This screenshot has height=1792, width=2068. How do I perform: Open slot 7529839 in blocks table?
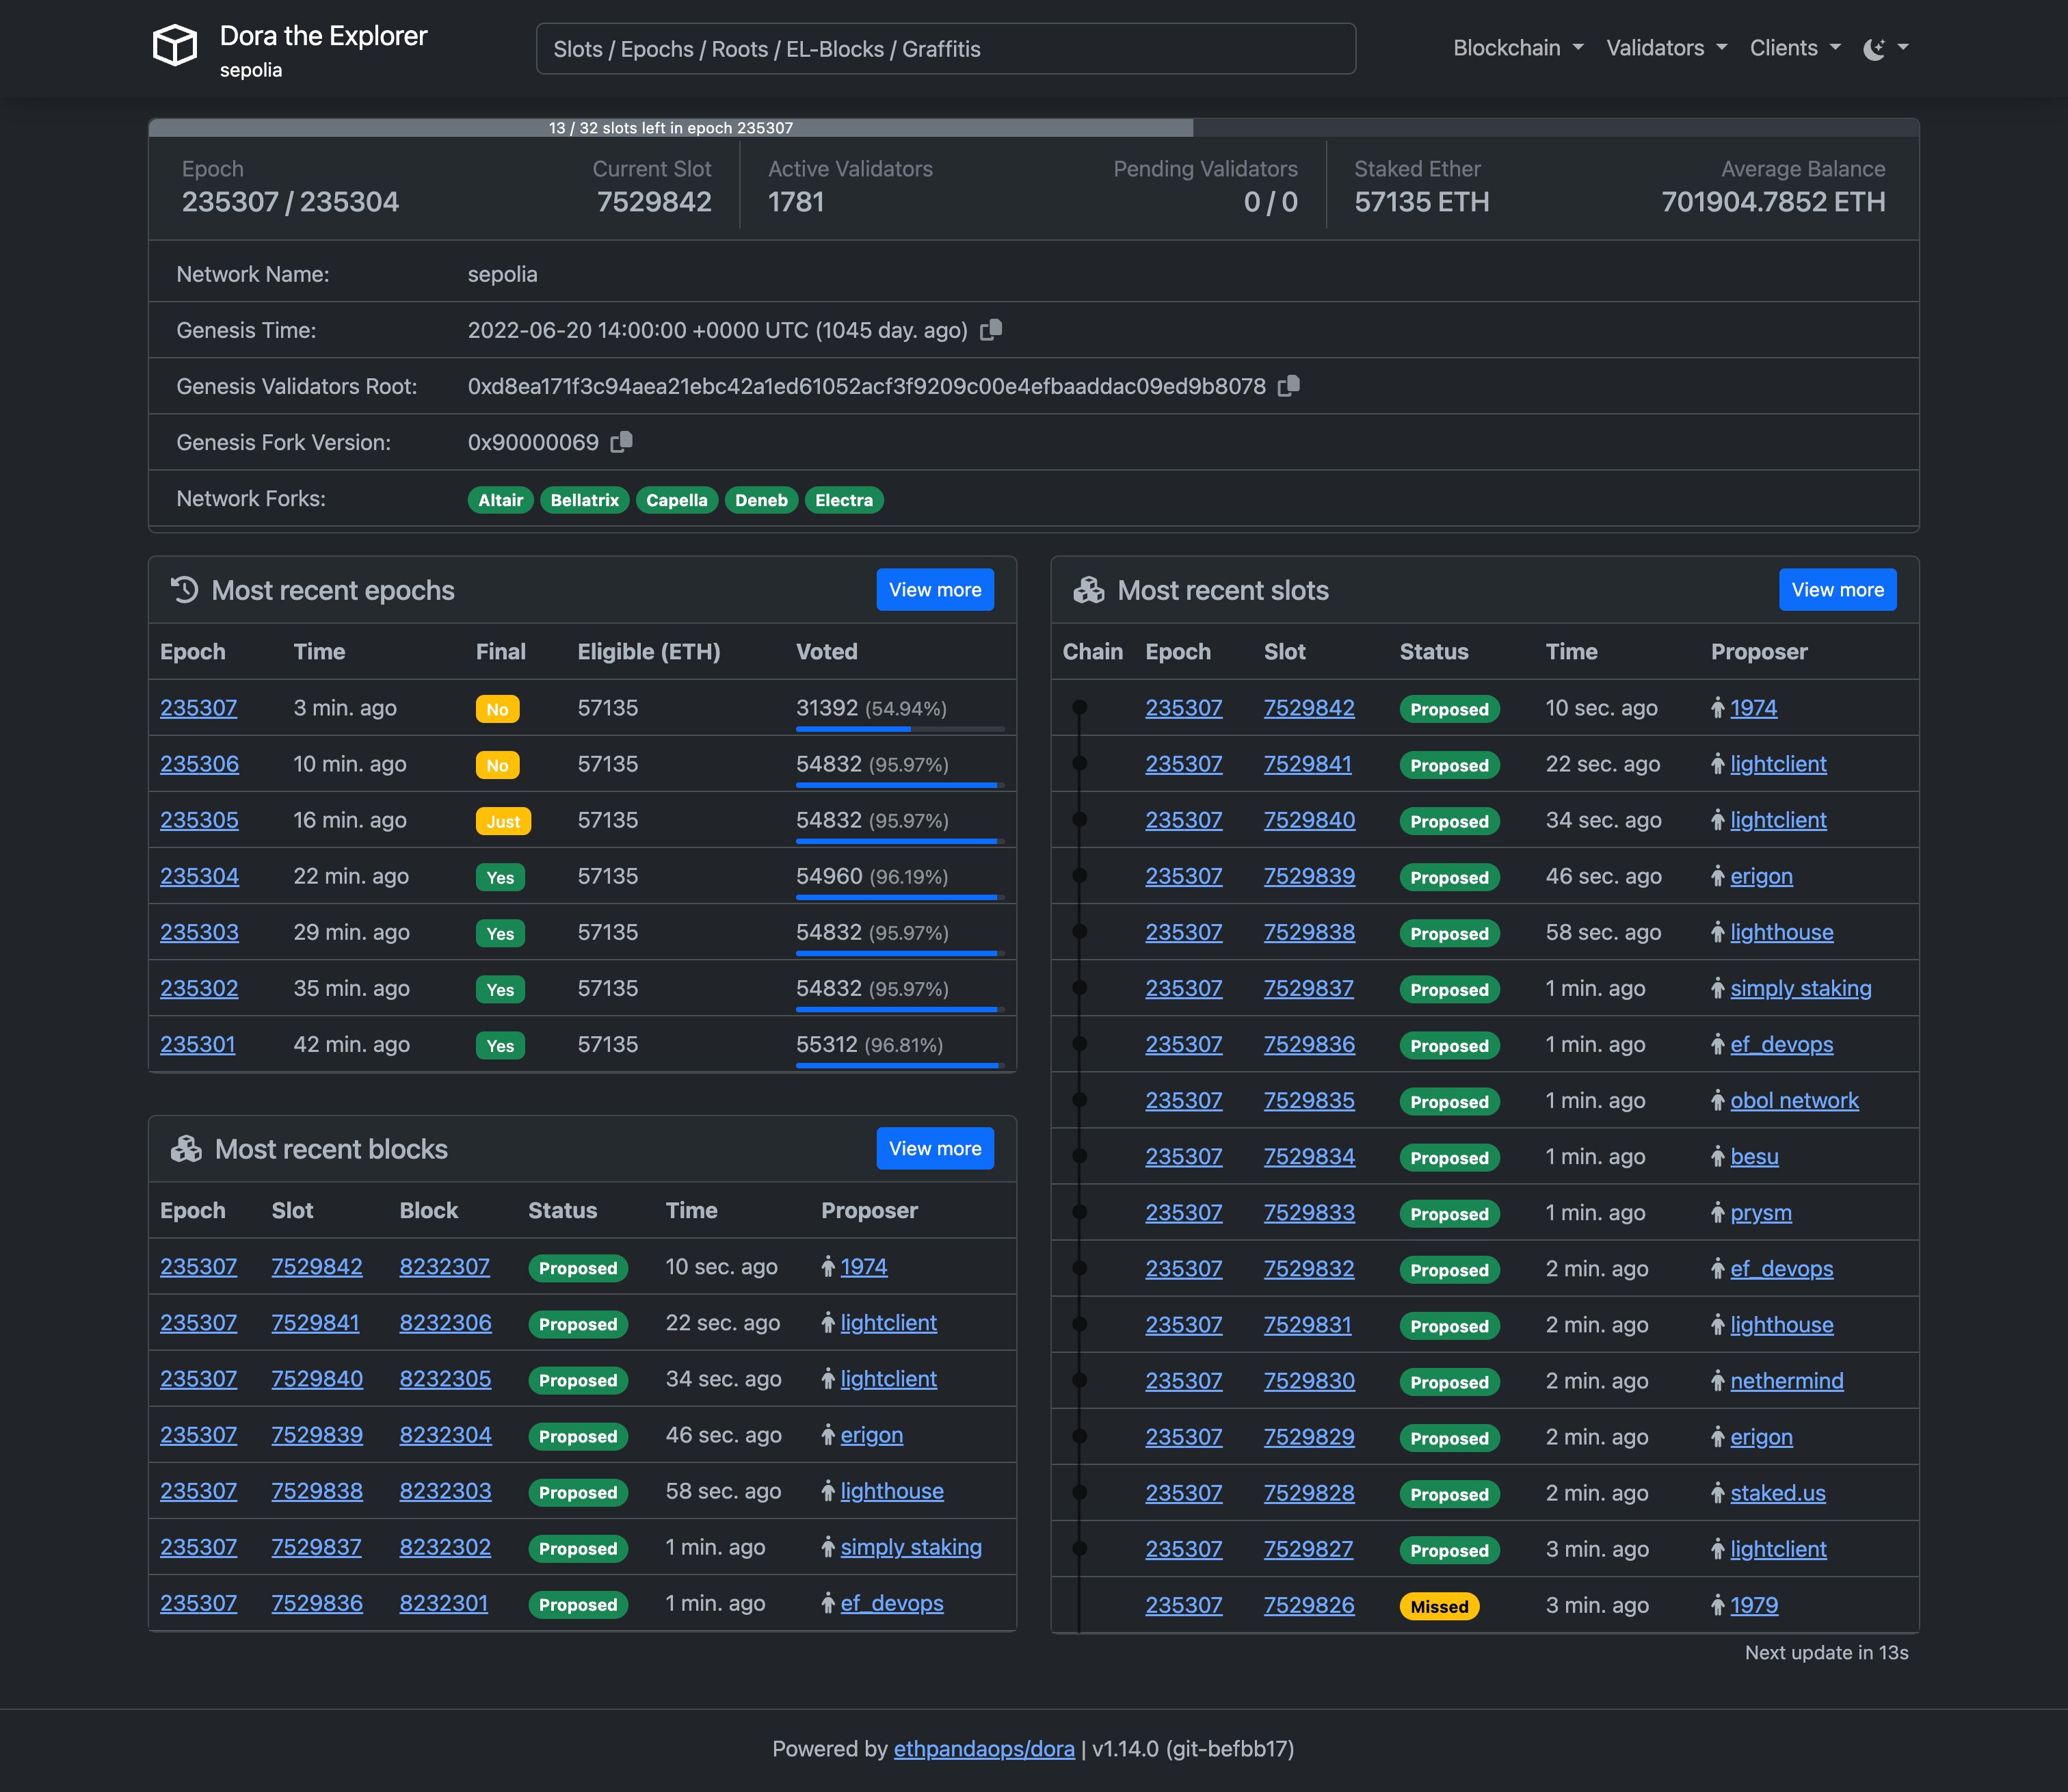pyautogui.click(x=316, y=1435)
